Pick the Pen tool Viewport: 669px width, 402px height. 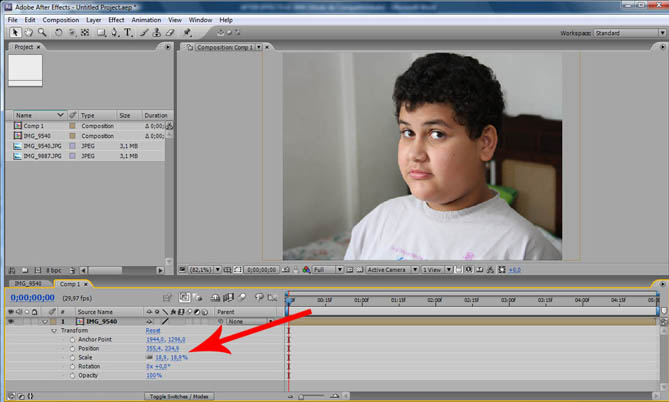(x=115, y=32)
